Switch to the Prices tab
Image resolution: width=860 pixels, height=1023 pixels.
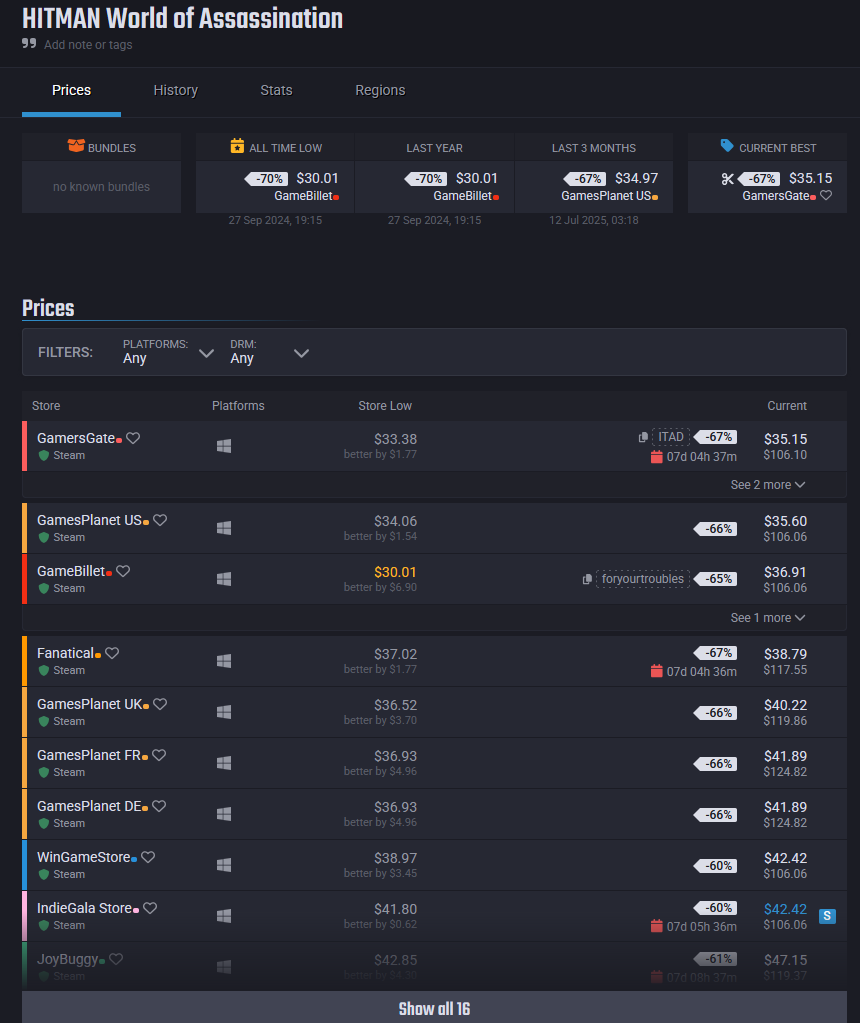(x=71, y=91)
